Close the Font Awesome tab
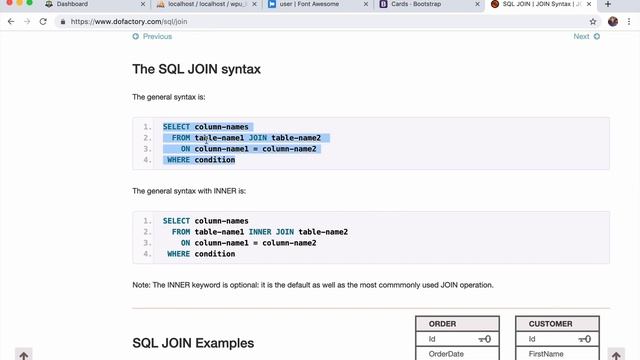Image resolution: width=640 pixels, height=360 pixels. point(366,4)
